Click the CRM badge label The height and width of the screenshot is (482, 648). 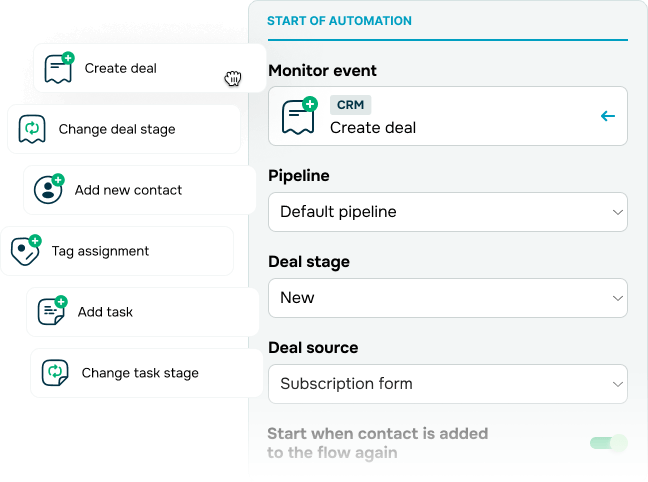pyautogui.click(x=350, y=105)
